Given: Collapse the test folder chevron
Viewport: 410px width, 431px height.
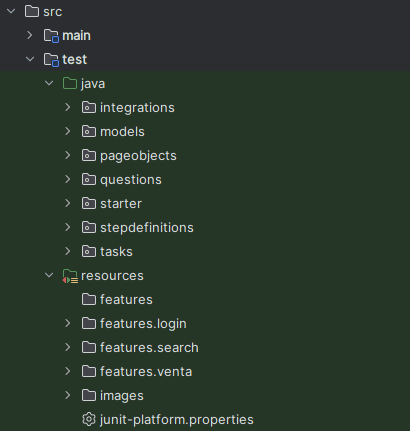Looking at the screenshot, I should click(x=30, y=59).
